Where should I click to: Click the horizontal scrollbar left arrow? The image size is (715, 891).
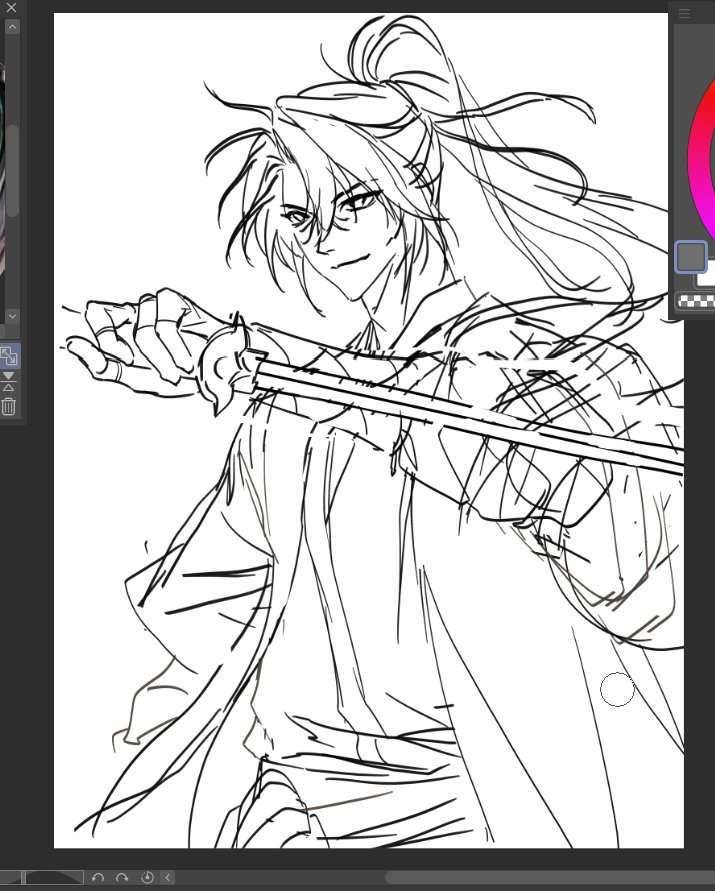click(x=167, y=877)
